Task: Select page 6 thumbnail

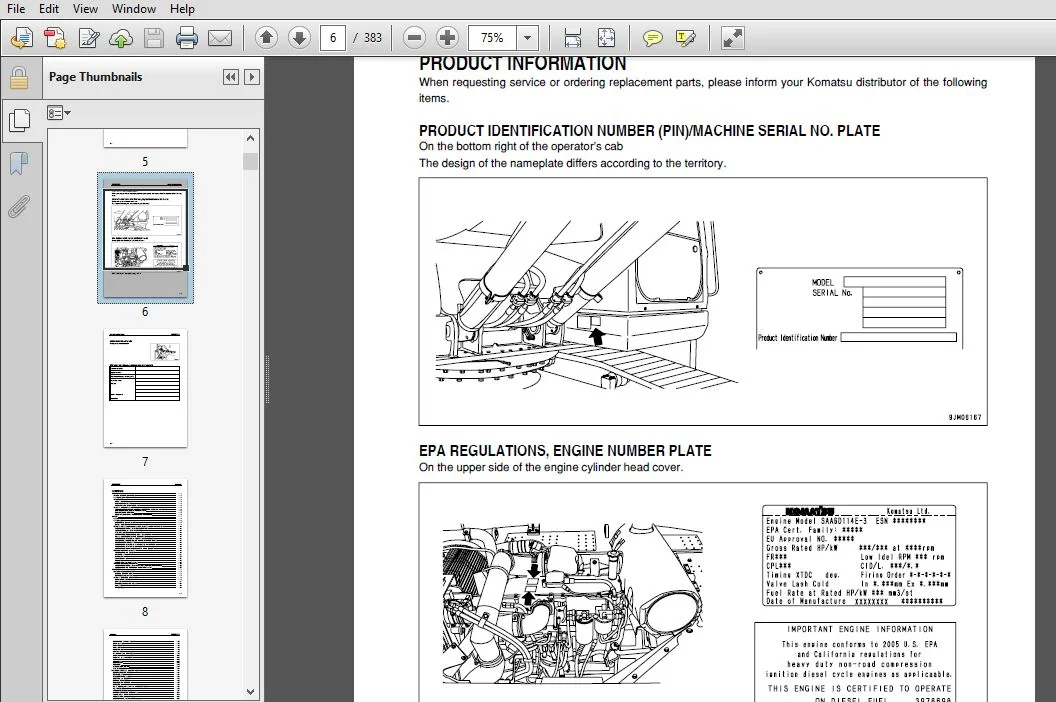Action: [145, 237]
